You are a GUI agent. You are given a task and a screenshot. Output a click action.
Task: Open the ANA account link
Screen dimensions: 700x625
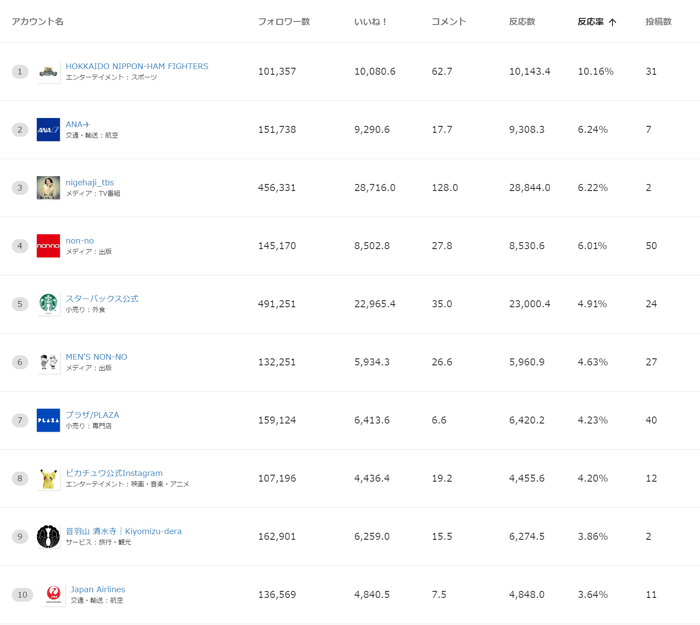[x=78, y=124]
